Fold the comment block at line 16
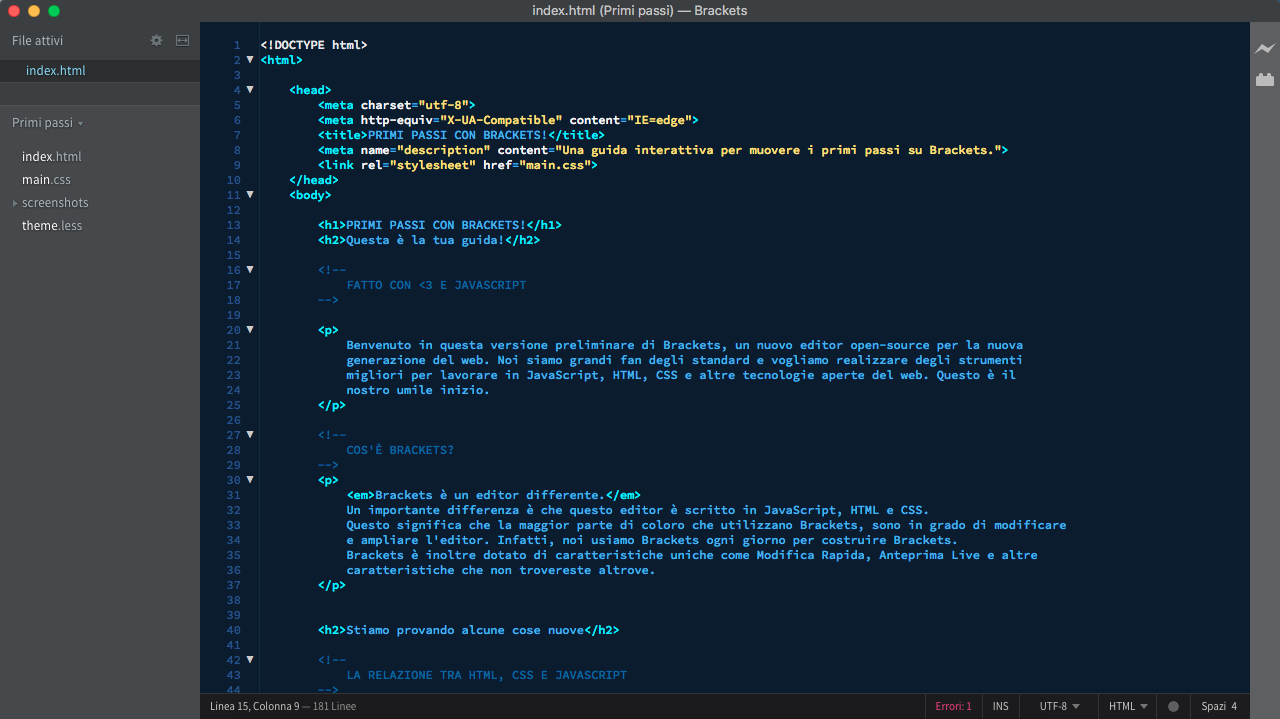 [250, 269]
